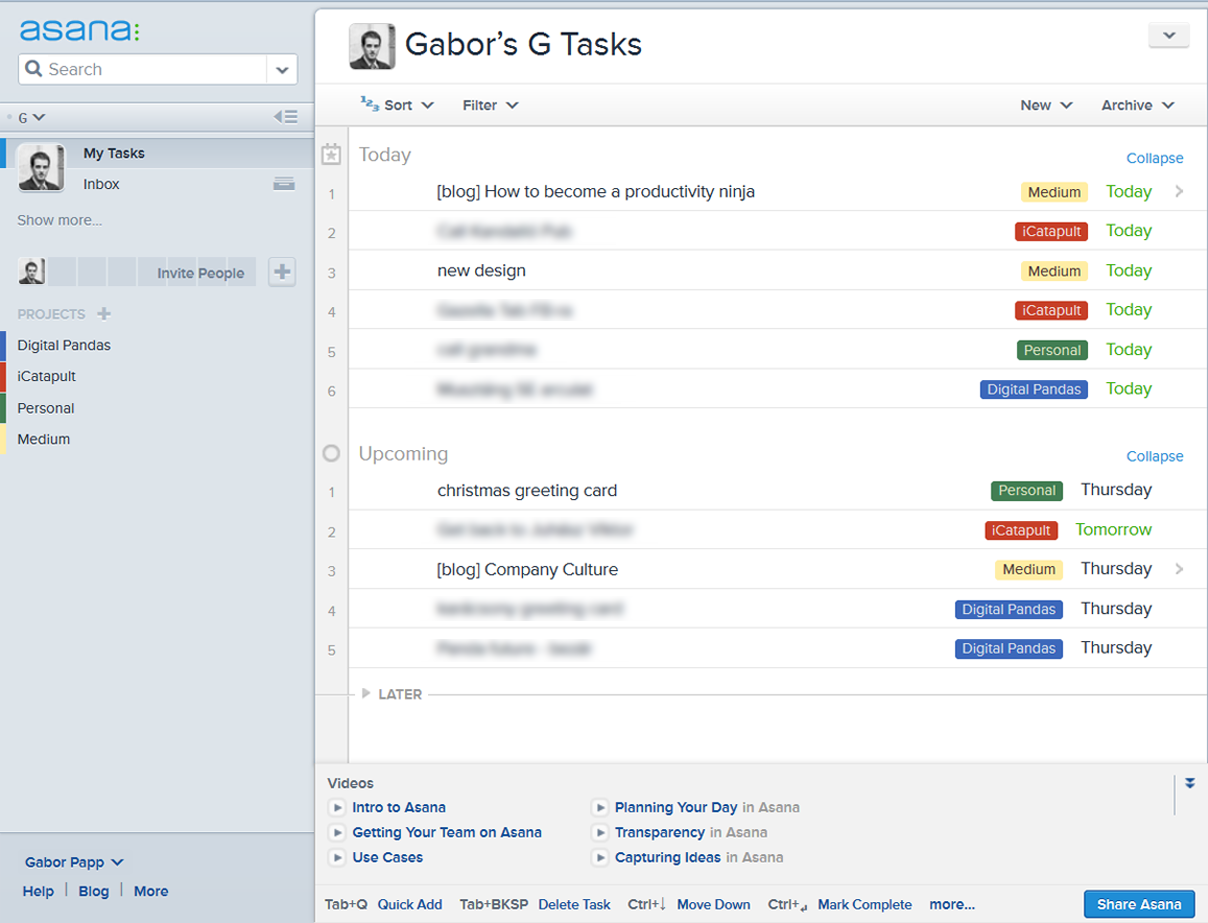Open the Sort dropdown
Image resolution: width=1208 pixels, height=923 pixels.
tap(398, 105)
